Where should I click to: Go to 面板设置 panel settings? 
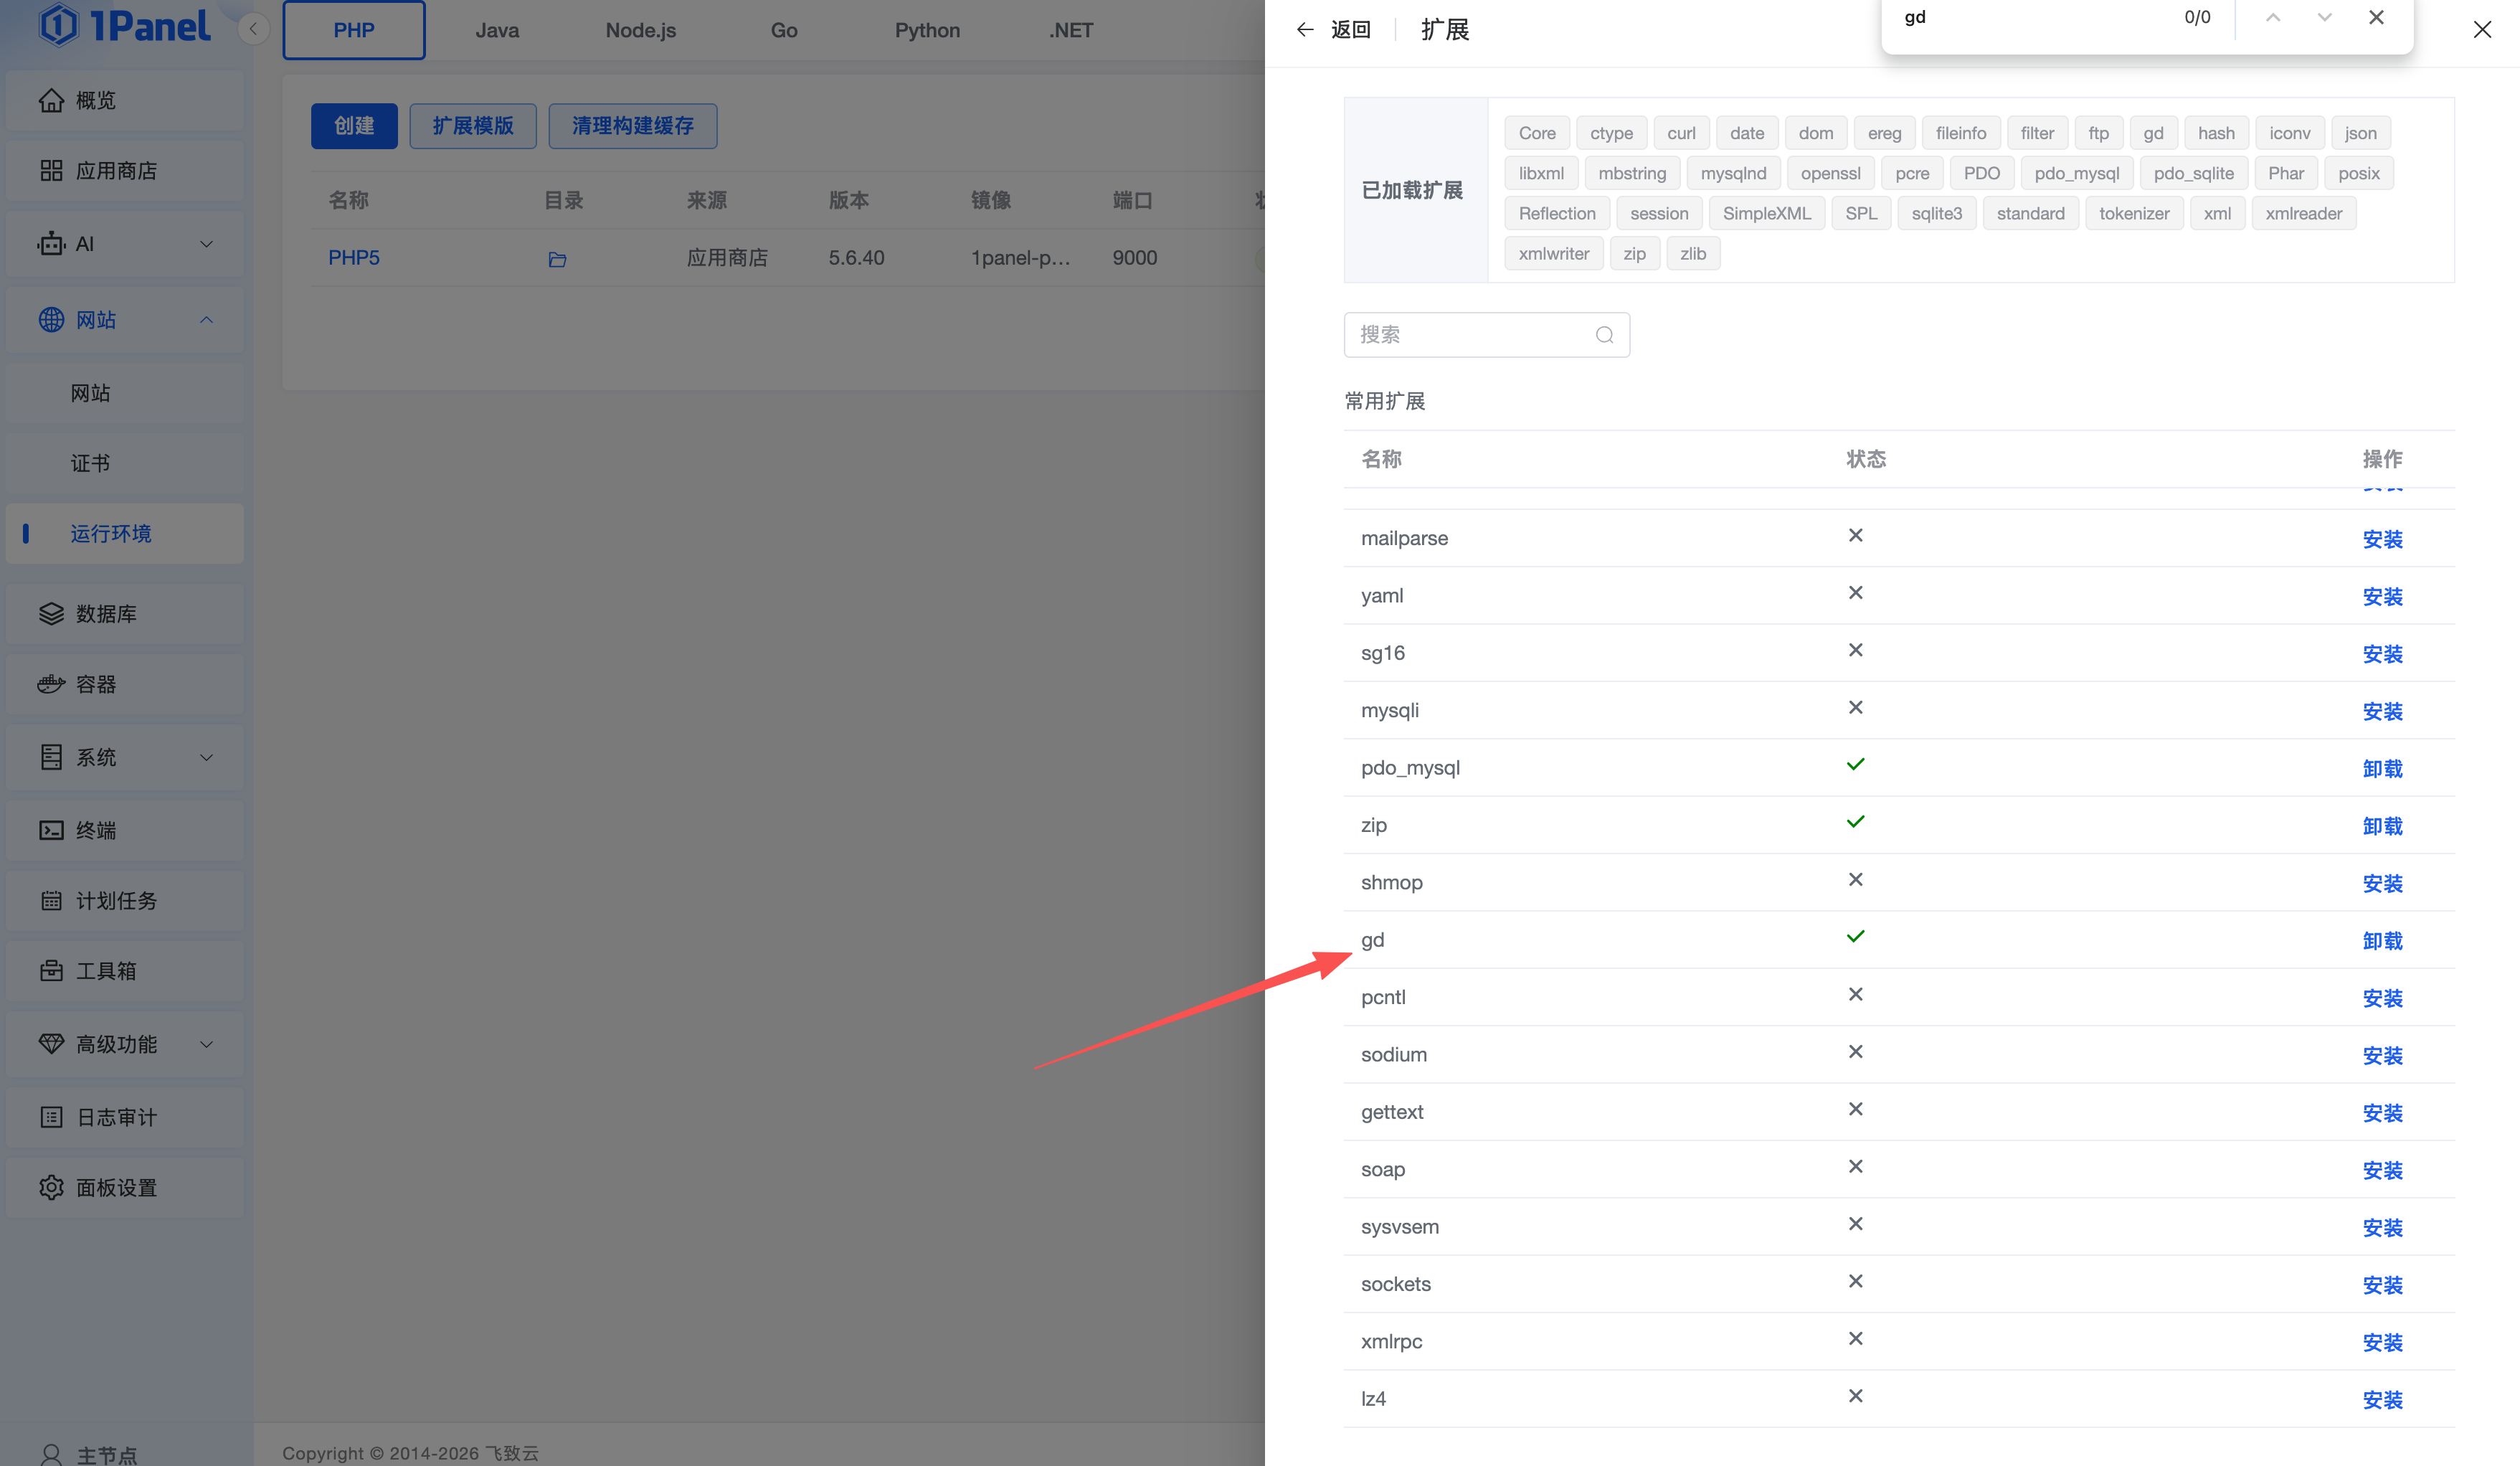click(116, 1187)
